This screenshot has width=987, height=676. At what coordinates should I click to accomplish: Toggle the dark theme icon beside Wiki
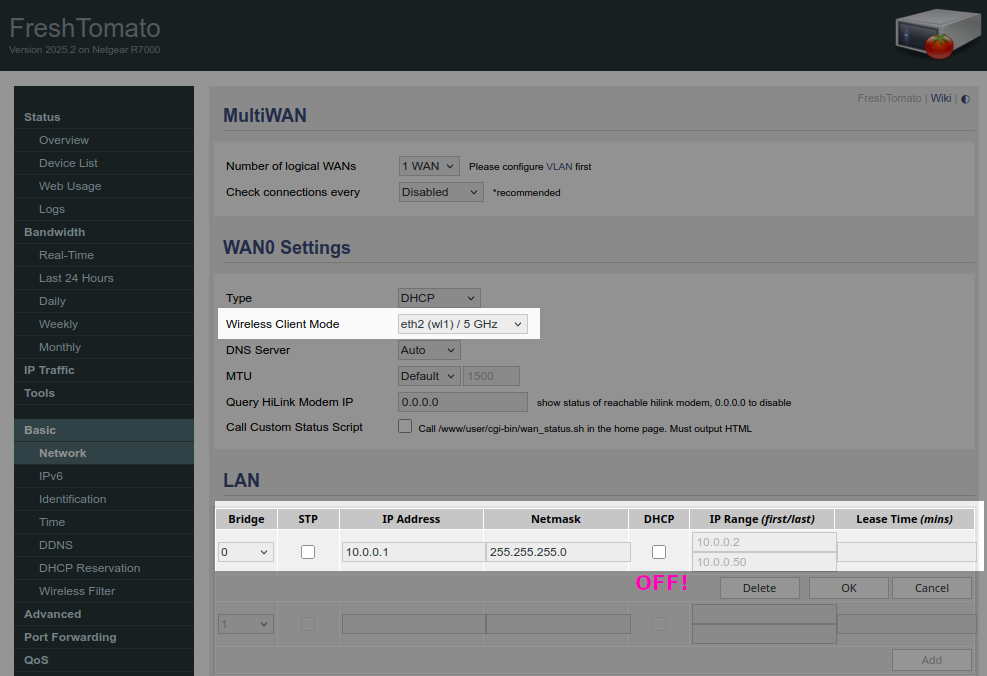point(965,99)
